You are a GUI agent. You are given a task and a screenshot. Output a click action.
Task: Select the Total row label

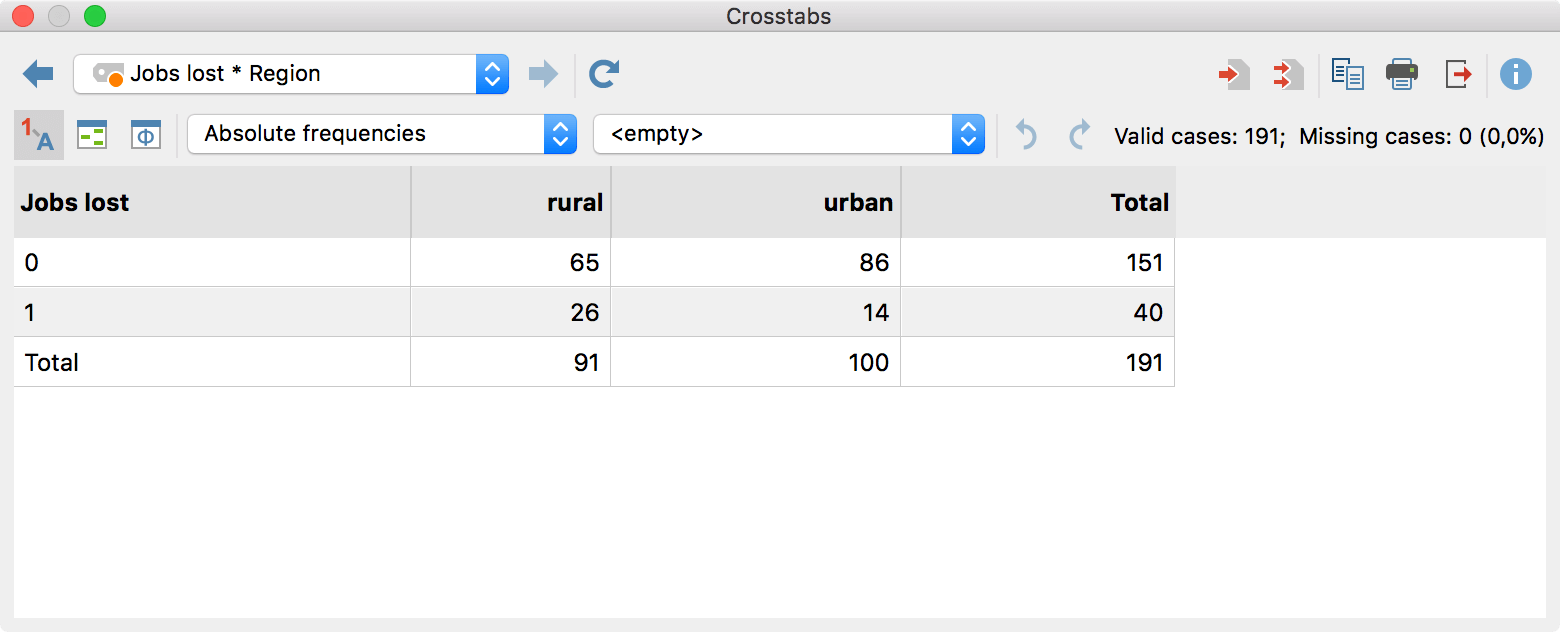click(x=212, y=363)
